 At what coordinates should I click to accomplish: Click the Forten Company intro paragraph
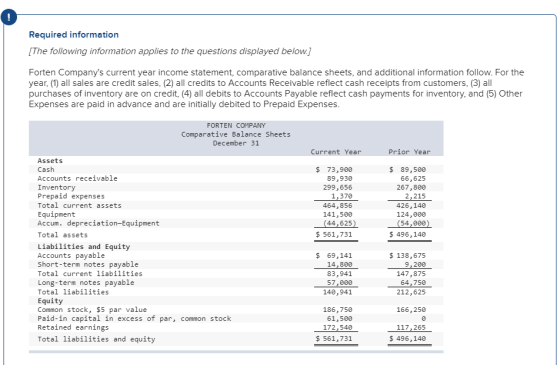(x=276, y=88)
